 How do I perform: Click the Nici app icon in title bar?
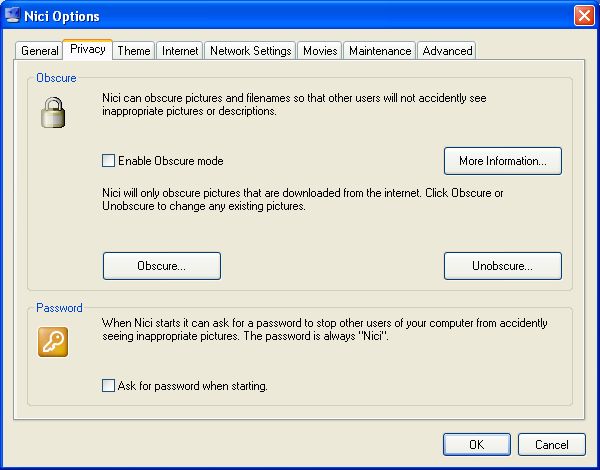tap(12, 16)
